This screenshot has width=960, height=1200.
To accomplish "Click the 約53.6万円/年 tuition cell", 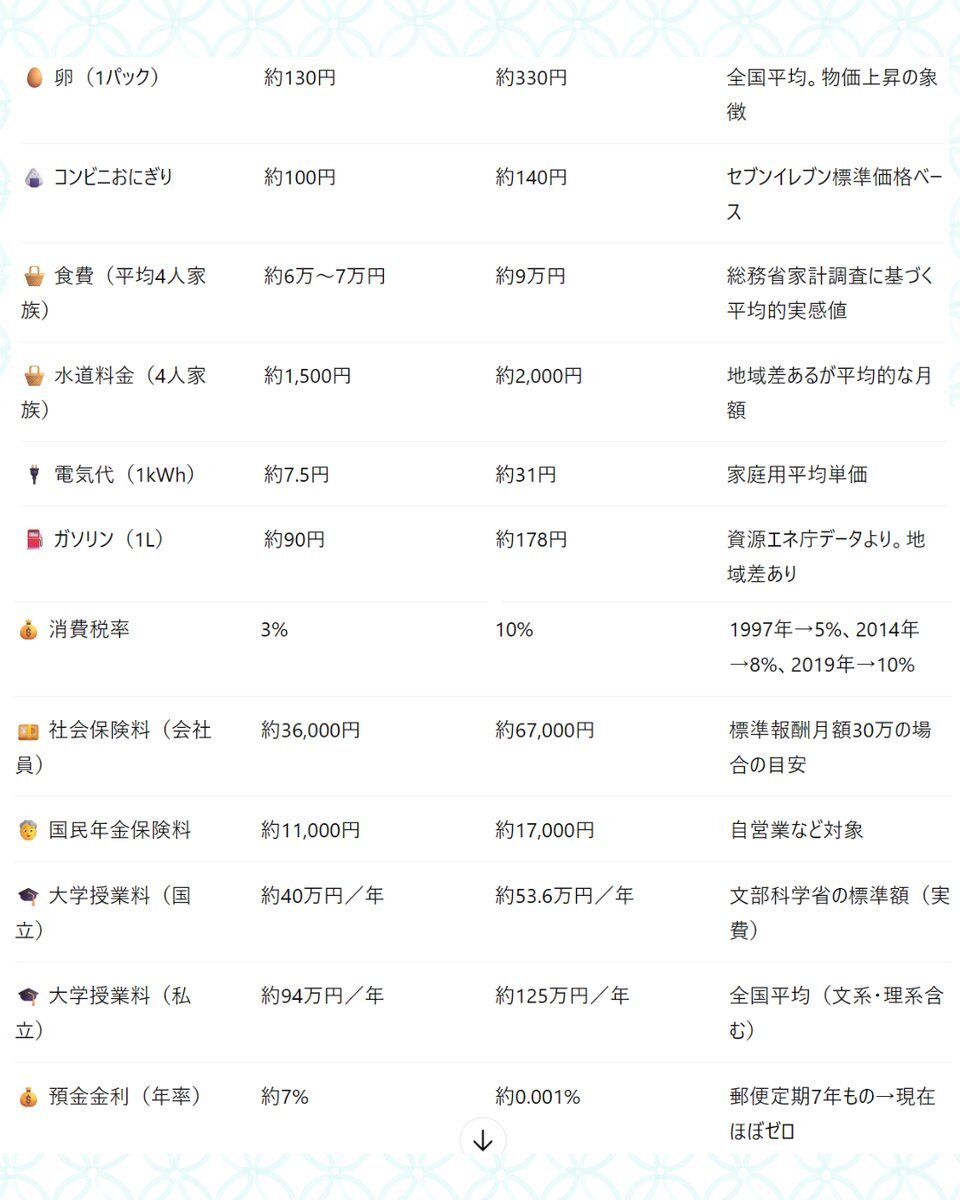I will point(564,896).
